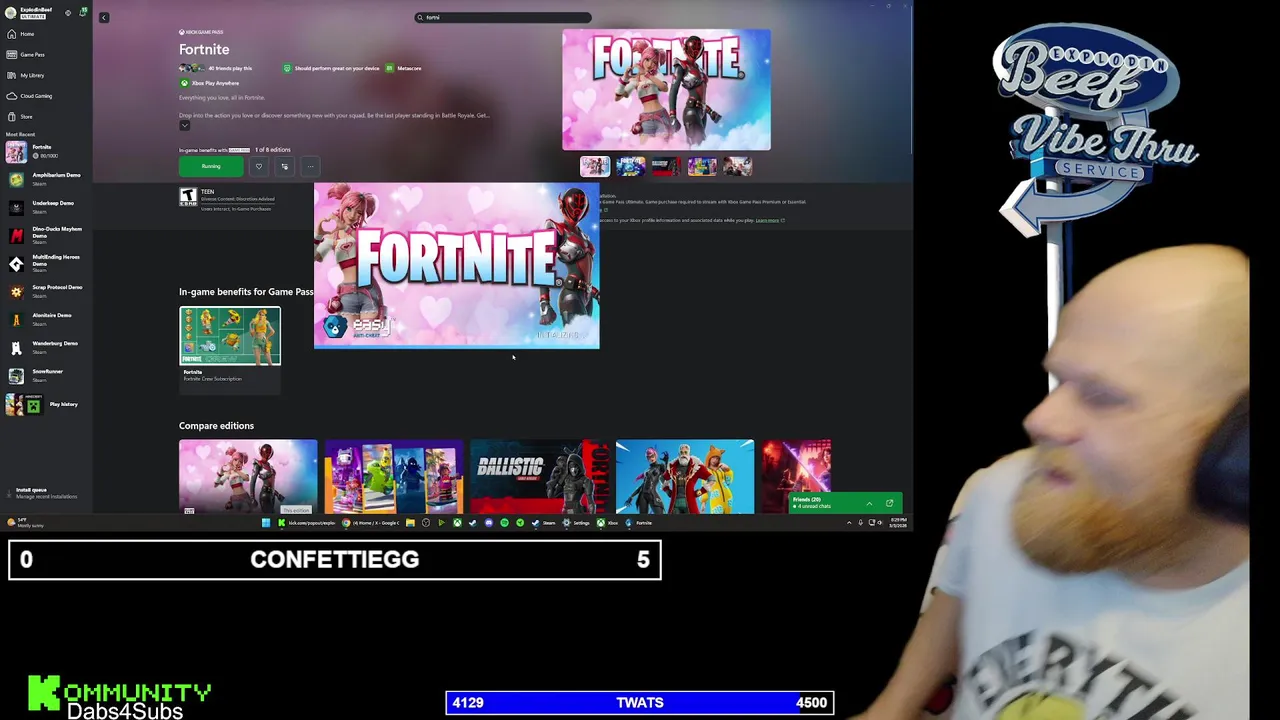
Task: Select first screenshot thumbnail under hero image
Action: pyautogui.click(x=595, y=166)
